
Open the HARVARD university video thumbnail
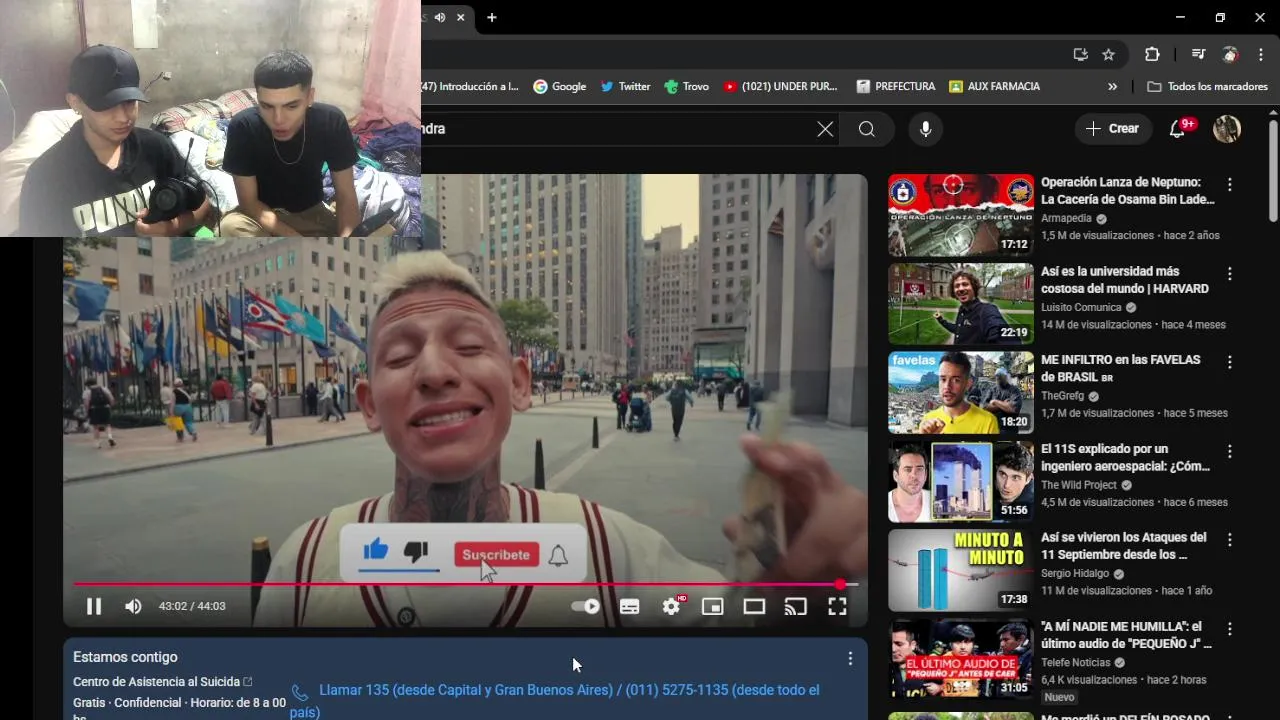(x=961, y=304)
